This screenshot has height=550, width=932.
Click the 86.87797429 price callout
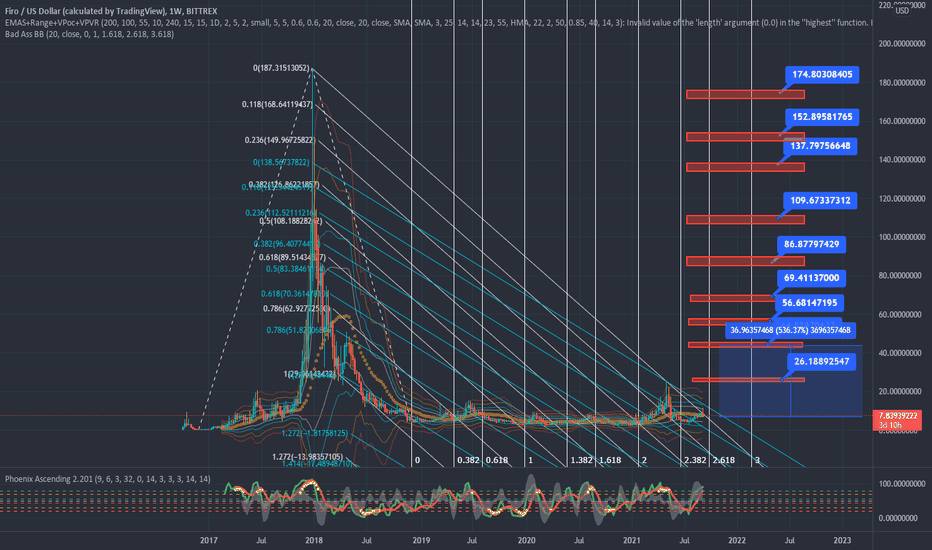point(811,244)
